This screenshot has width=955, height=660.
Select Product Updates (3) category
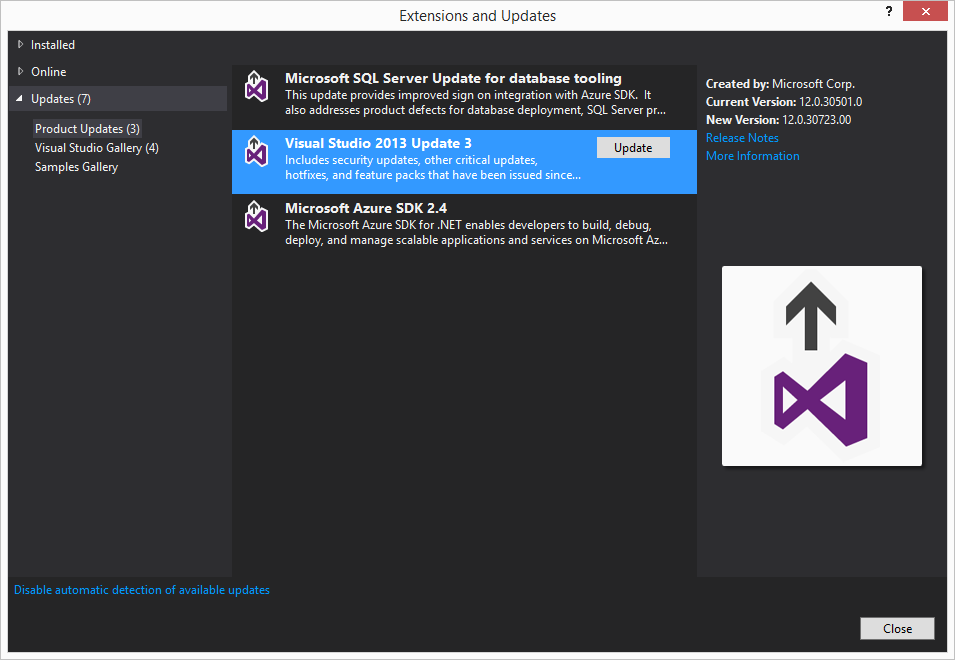(x=87, y=129)
